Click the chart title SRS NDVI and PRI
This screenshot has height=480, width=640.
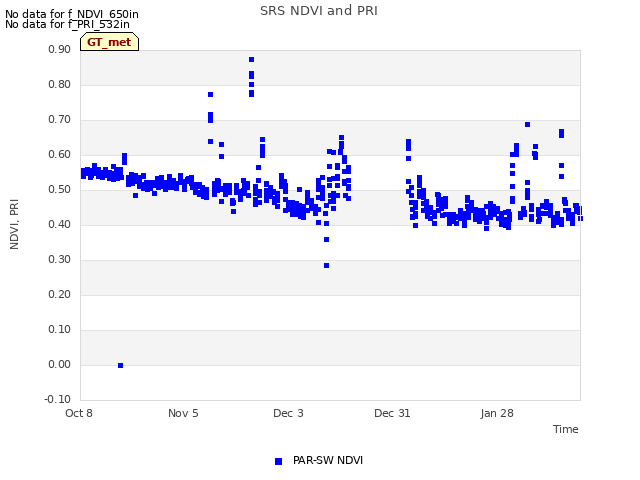319,11
